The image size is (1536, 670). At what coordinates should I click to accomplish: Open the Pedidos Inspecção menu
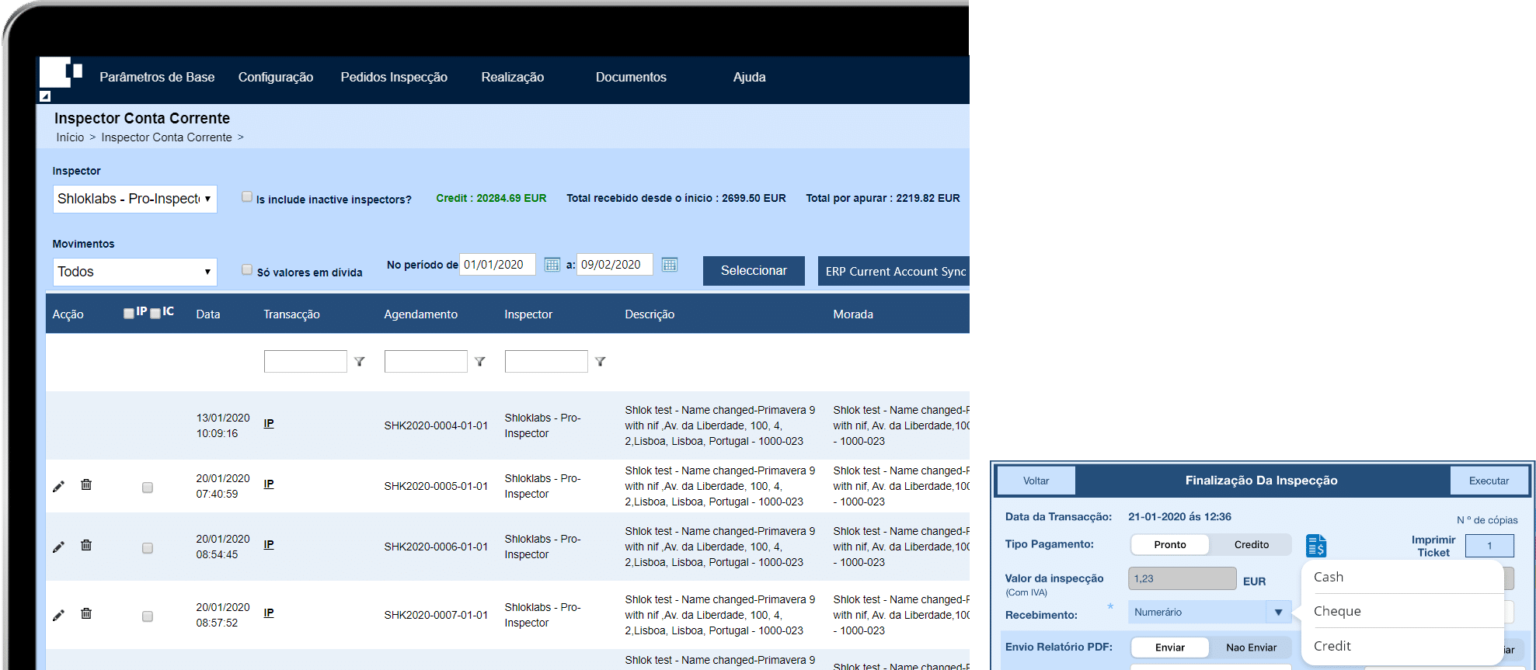(x=394, y=77)
